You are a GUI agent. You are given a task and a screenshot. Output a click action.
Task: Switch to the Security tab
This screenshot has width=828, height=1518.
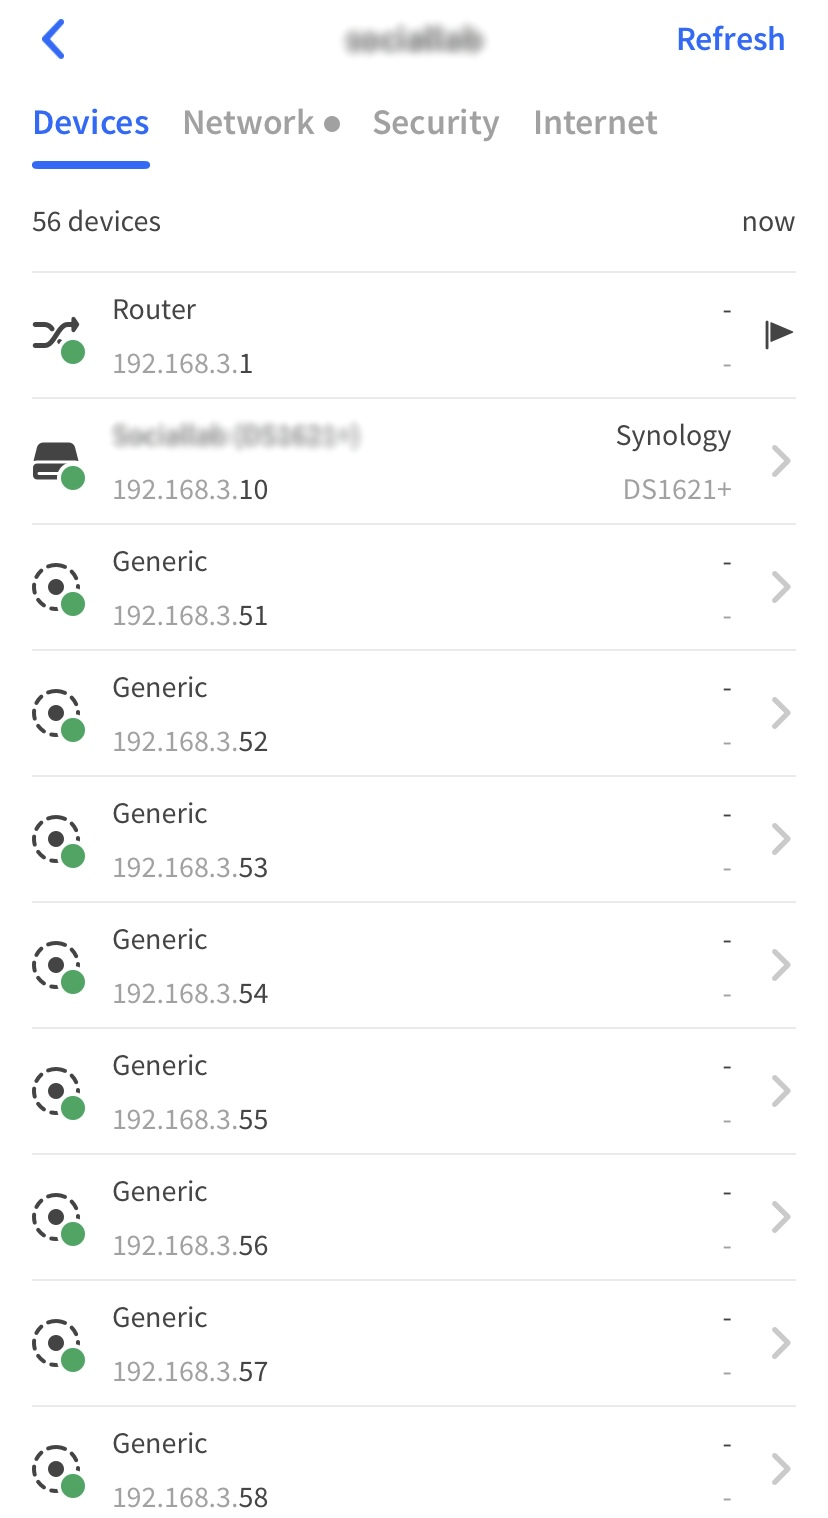click(435, 123)
